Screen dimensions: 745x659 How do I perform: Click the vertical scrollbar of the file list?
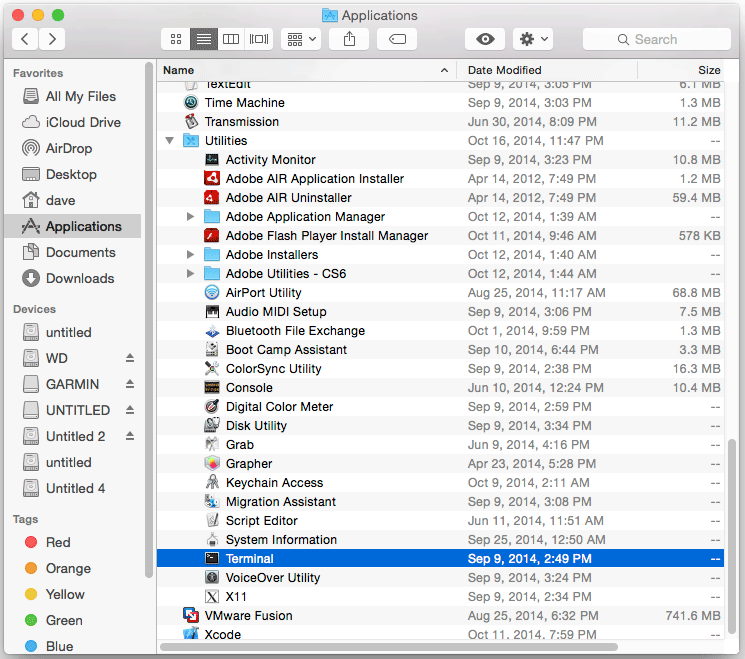(x=732, y=537)
